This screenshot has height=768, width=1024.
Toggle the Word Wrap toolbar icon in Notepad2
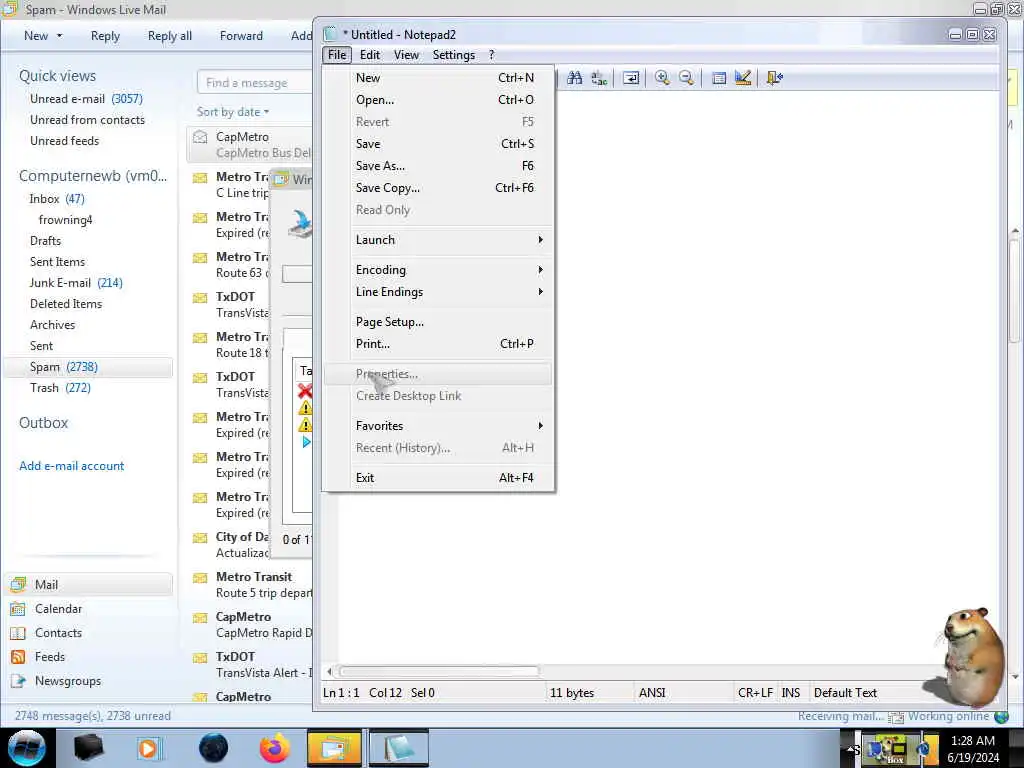tap(631, 78)
